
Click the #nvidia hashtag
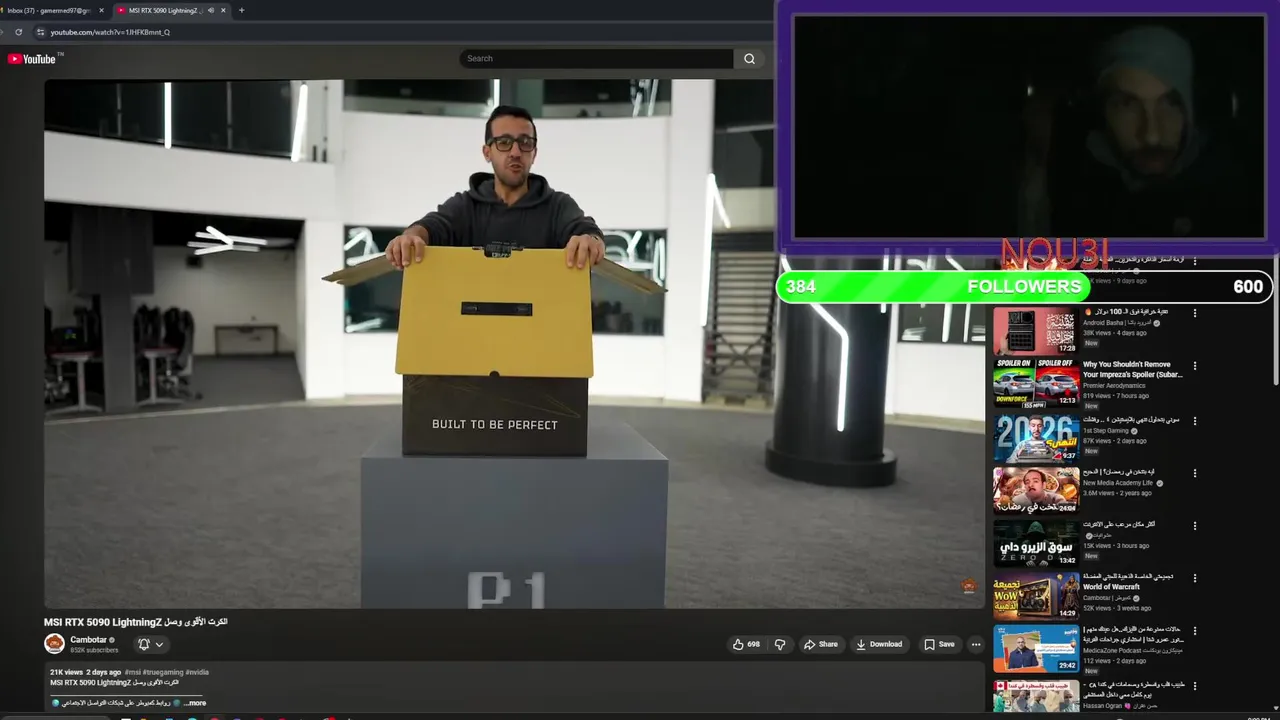(x=197, y=672)
